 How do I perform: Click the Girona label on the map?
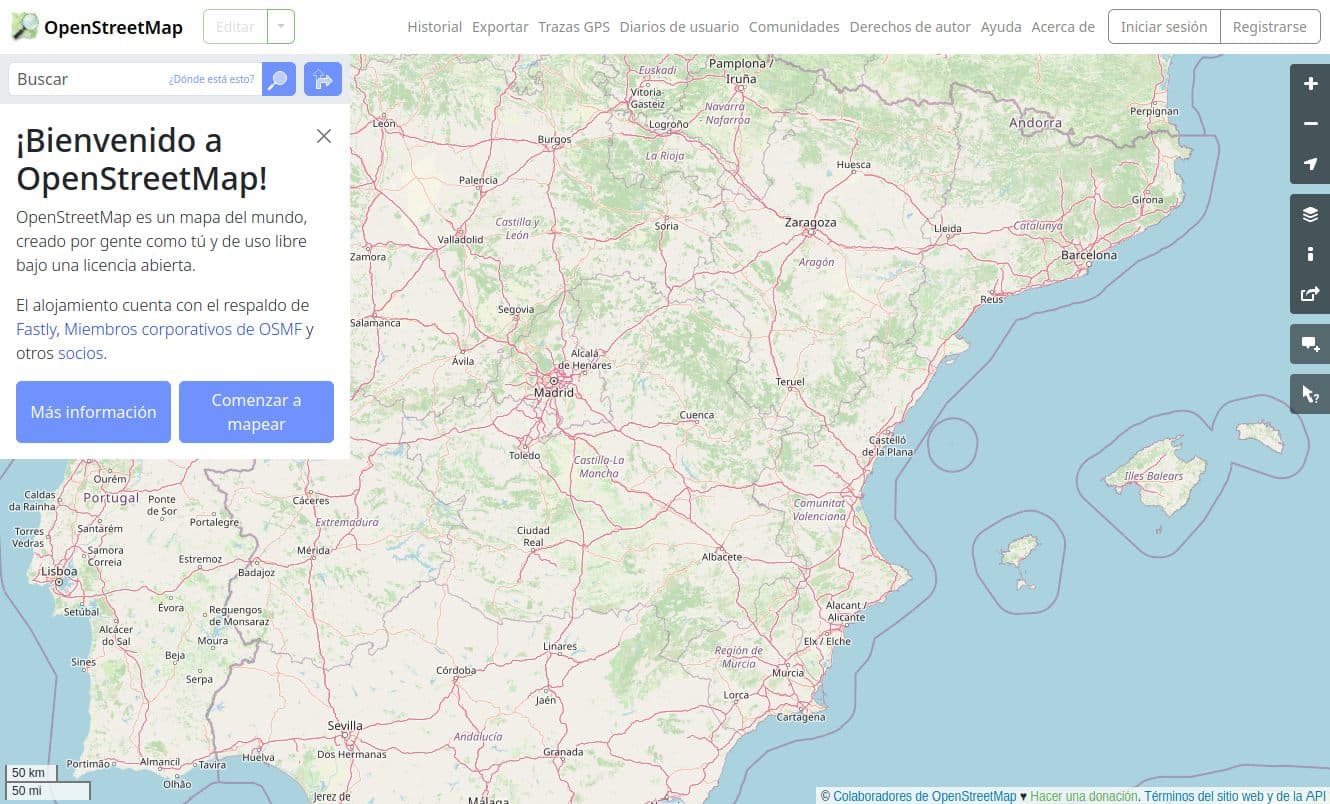tap(1148, 200)
